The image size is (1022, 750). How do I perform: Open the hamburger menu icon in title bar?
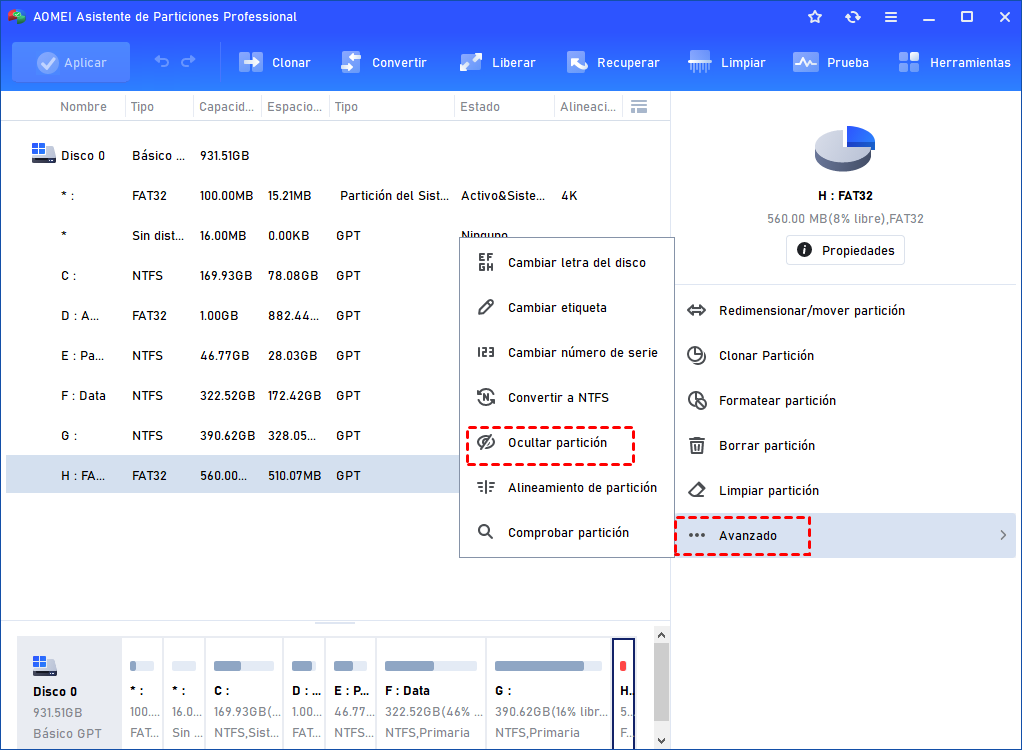(x=891, y=17)
